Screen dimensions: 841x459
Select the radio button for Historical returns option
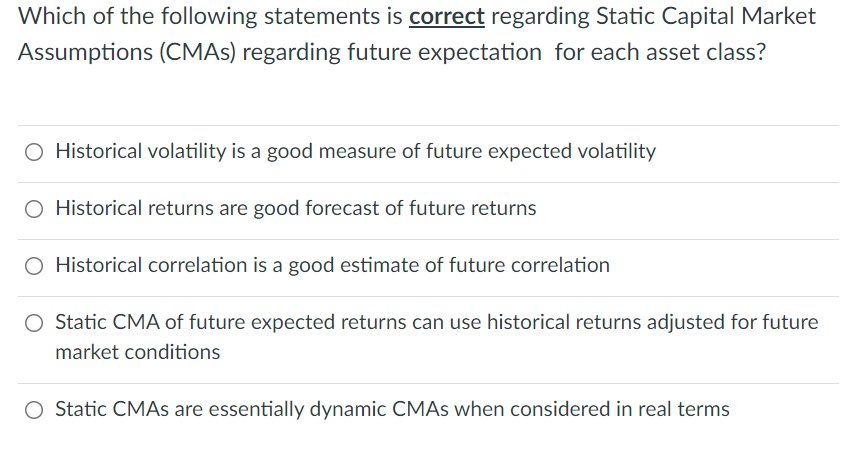coord(34,209)
